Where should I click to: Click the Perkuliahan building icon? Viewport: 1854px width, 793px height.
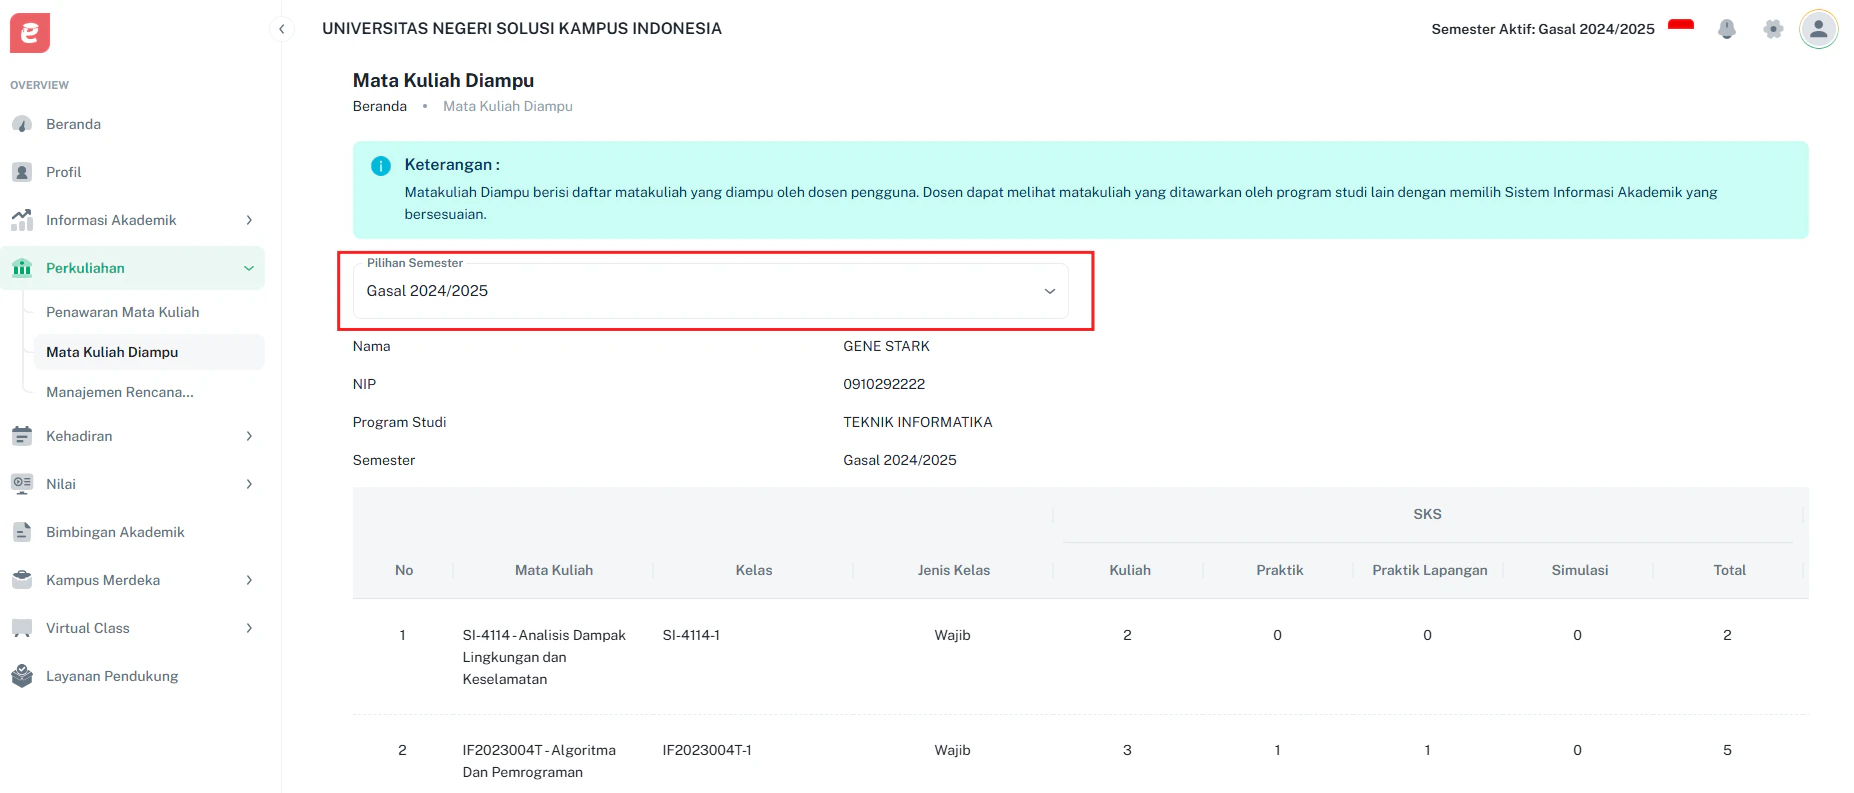click(x=22, y=268)
